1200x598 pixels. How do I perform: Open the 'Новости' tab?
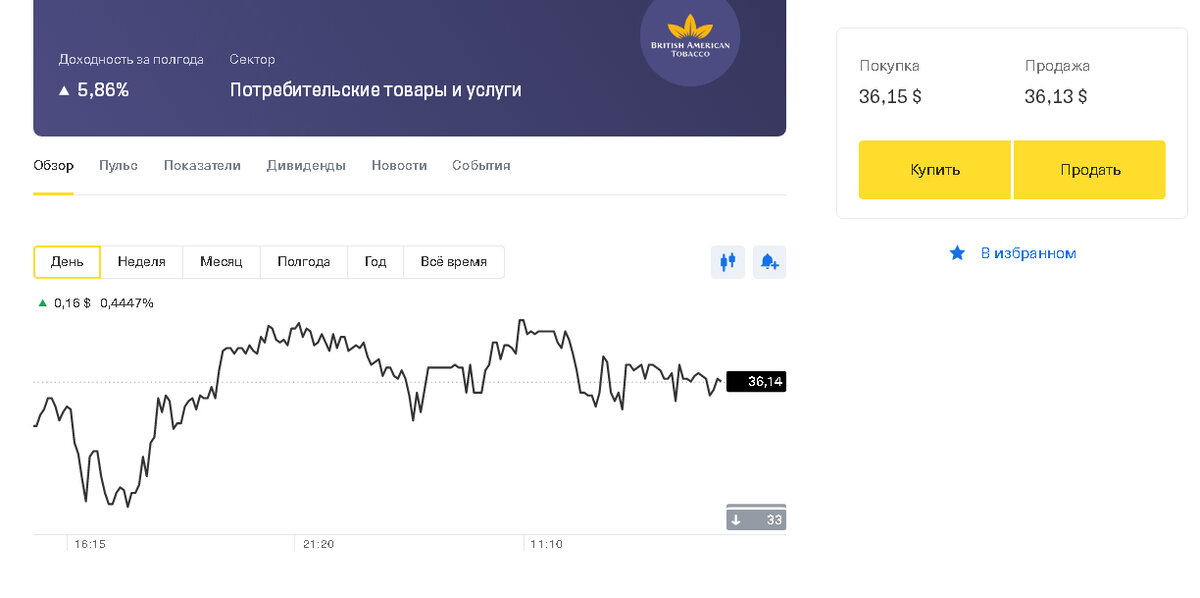click(399, 165)
